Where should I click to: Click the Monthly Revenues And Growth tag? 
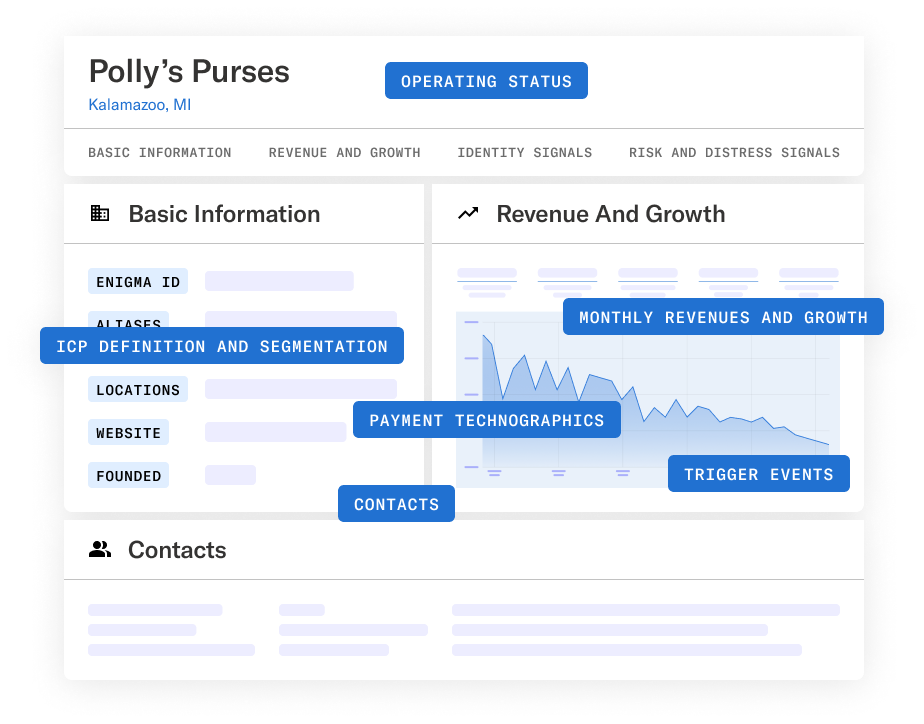tap(723, 317)
